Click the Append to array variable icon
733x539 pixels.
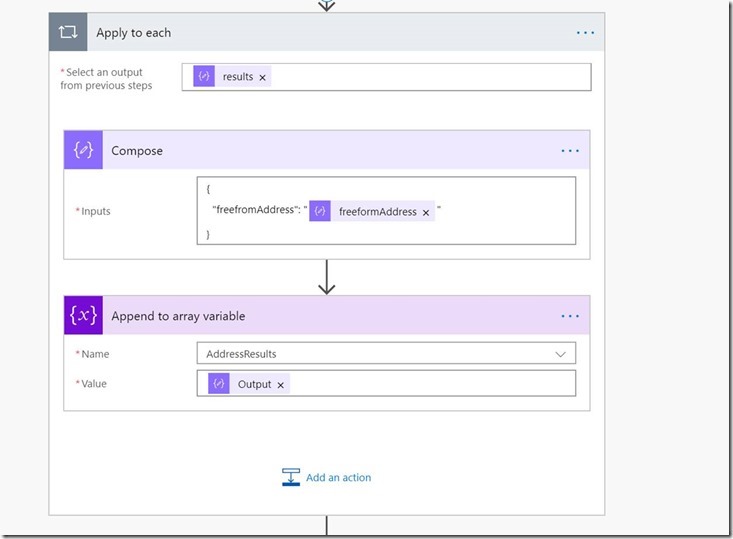83,316
